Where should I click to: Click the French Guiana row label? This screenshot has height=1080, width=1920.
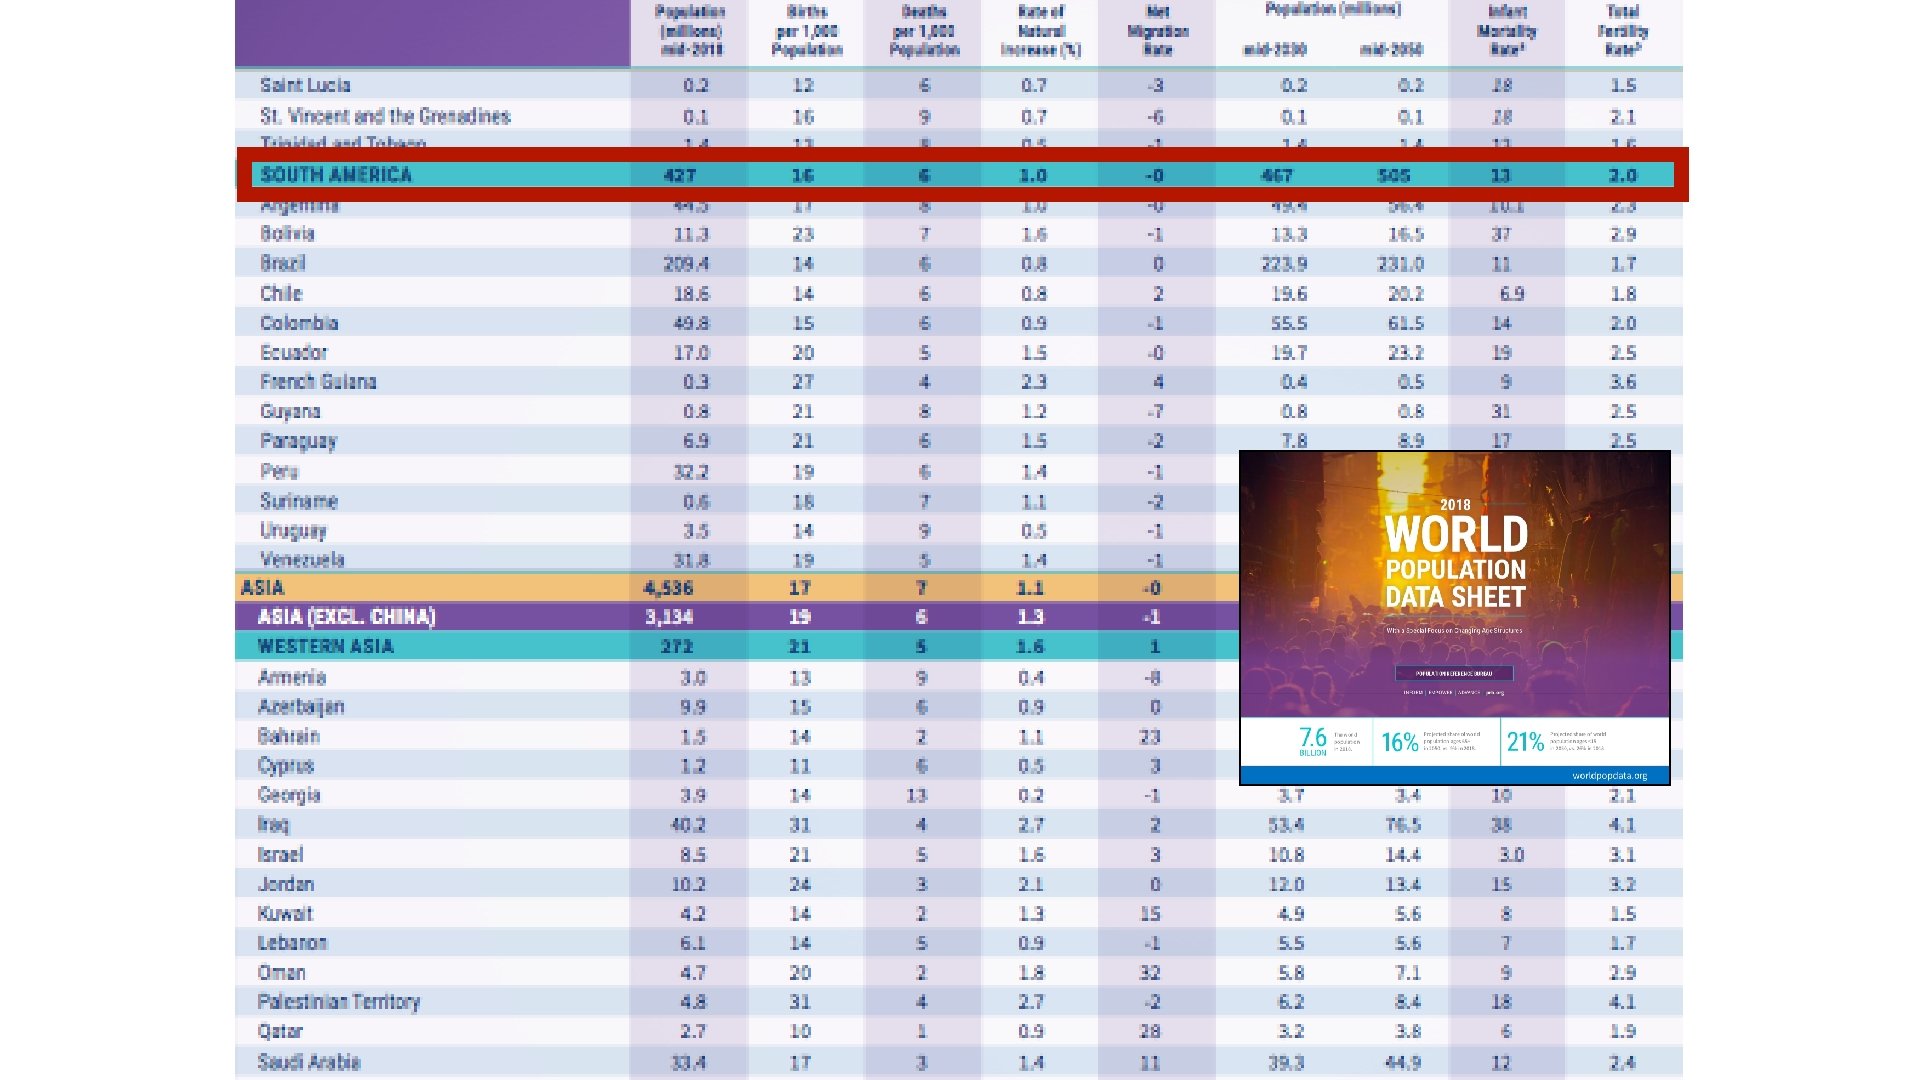(318, 382)
